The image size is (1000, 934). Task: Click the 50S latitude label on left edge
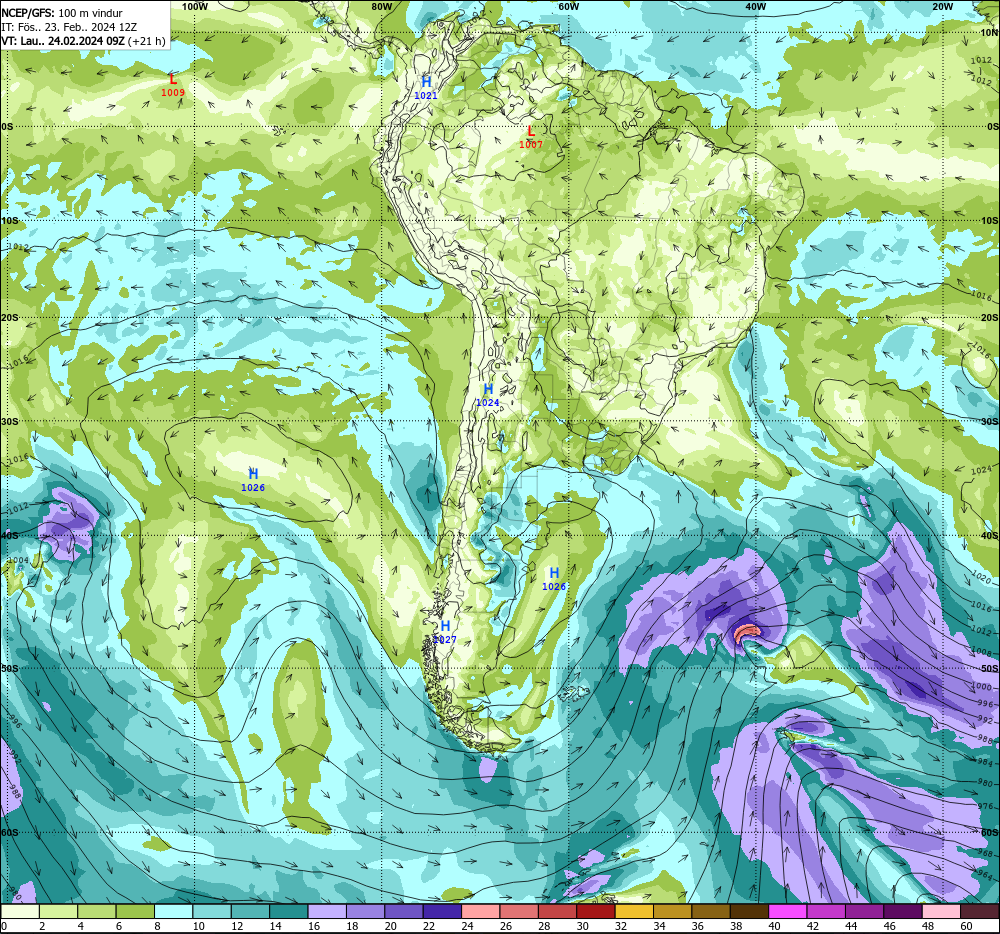pyautogui.click(x=10, y=668)
